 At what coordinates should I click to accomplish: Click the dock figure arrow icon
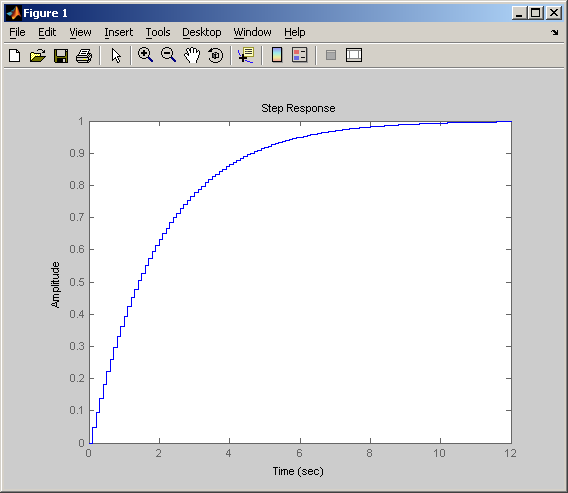[x=555, y=33]
